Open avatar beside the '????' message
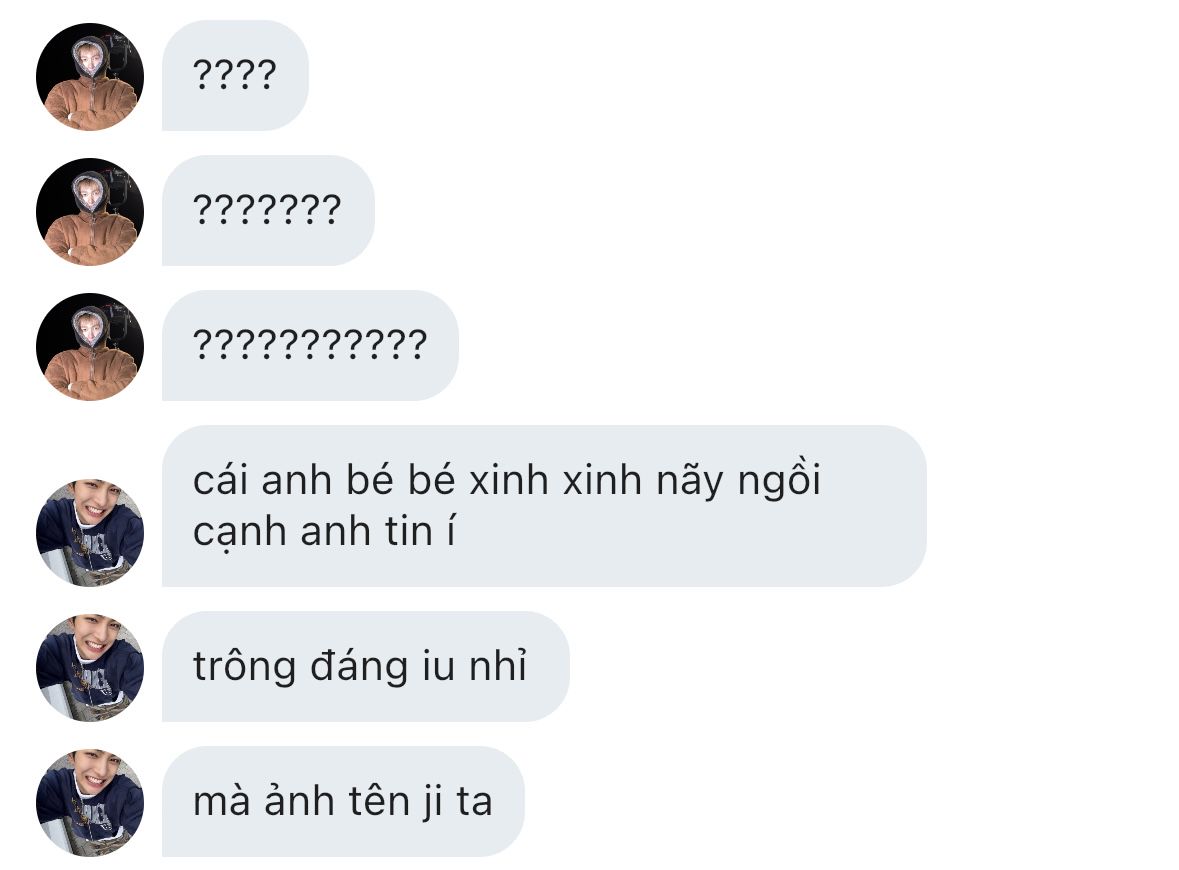1179x870 pixels. 89,77
